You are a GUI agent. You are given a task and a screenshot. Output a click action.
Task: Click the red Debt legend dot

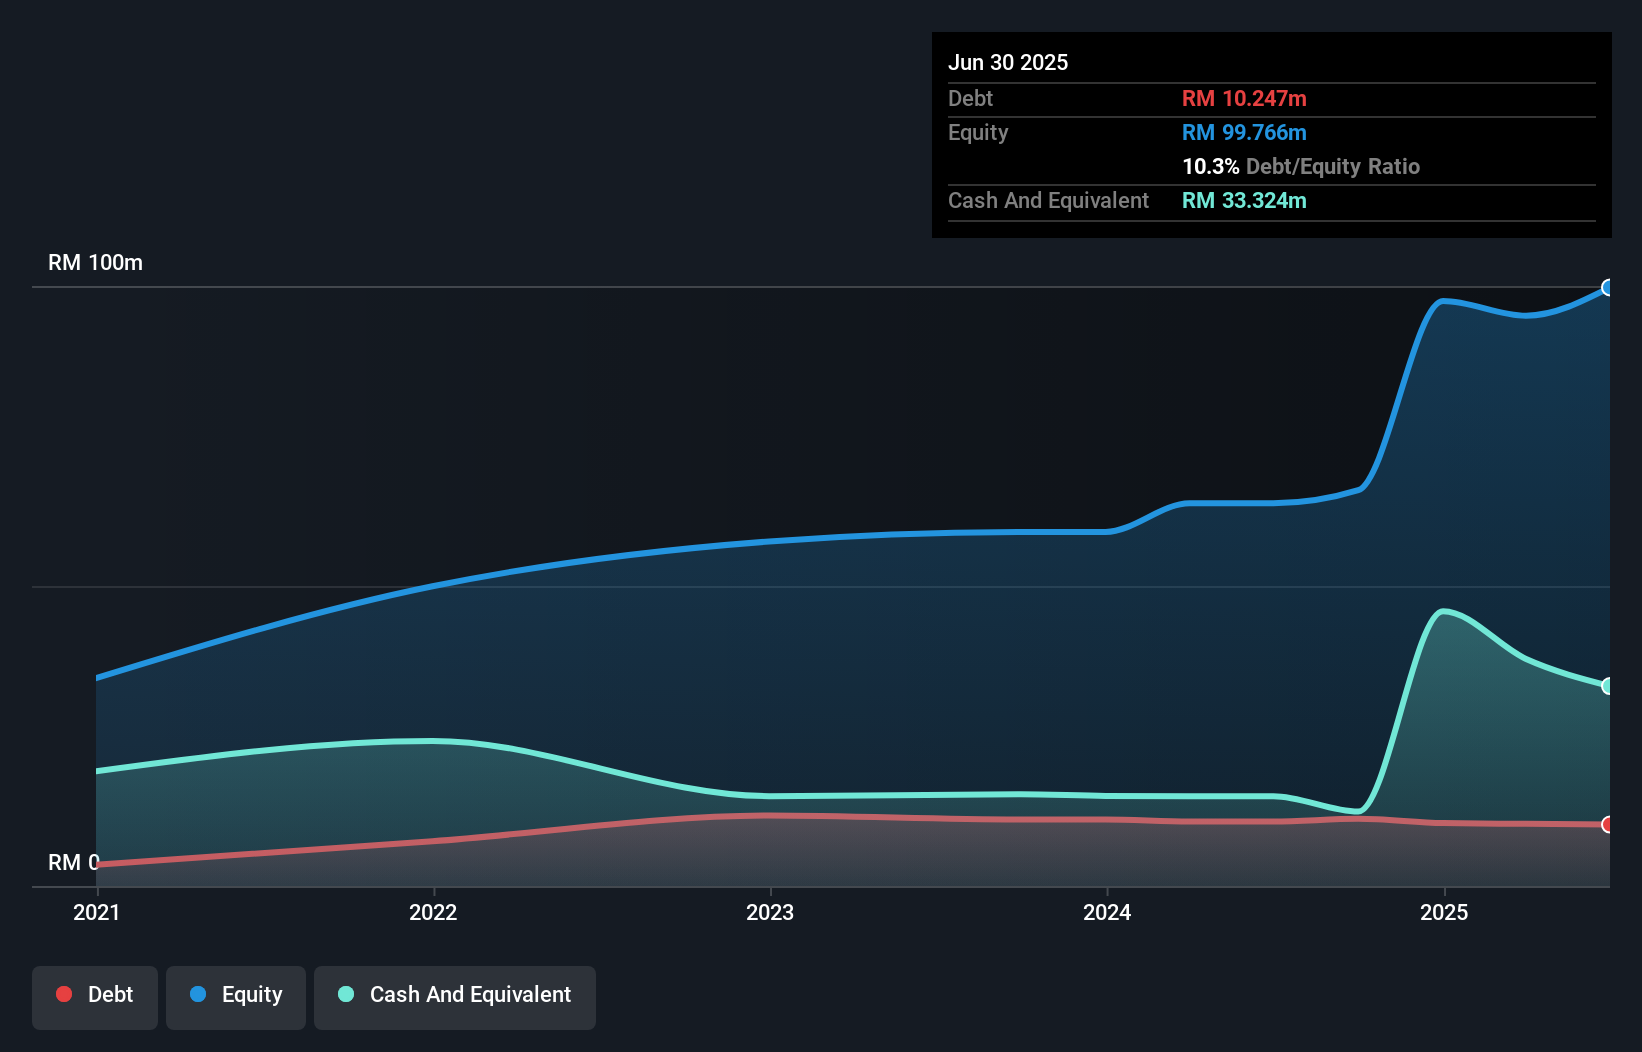(x=63, y=994)
